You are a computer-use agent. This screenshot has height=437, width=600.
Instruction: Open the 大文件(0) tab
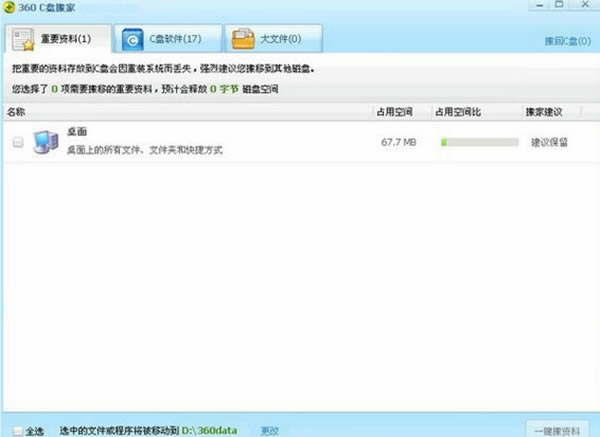pyautogui.click(x=274, y=39)
